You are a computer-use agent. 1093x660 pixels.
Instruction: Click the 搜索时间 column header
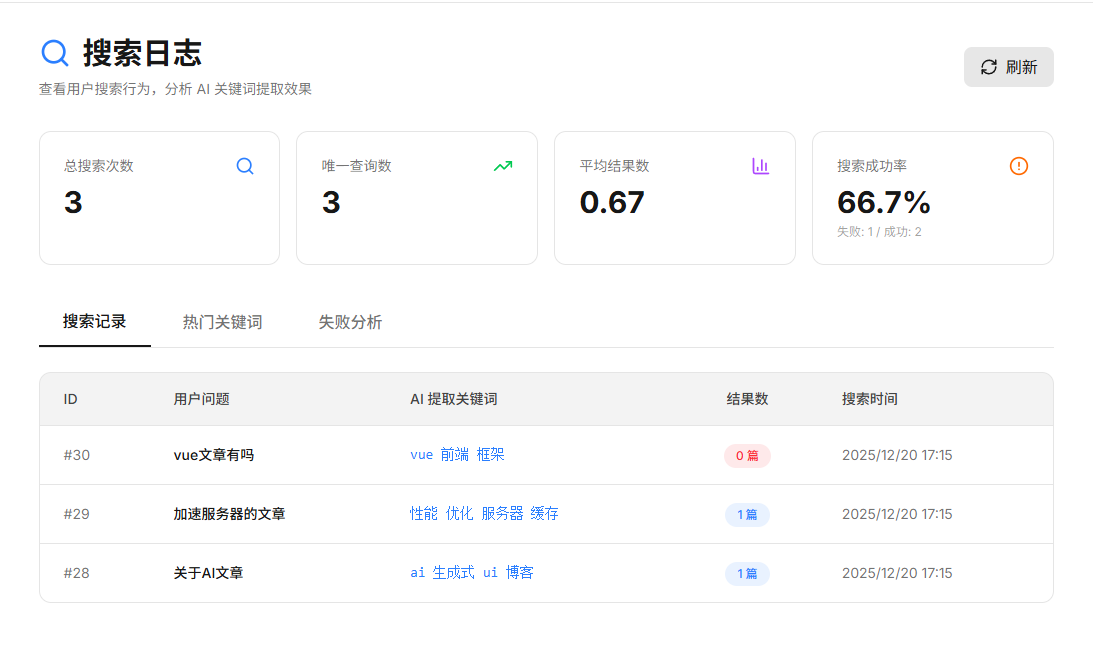point(869,399)
